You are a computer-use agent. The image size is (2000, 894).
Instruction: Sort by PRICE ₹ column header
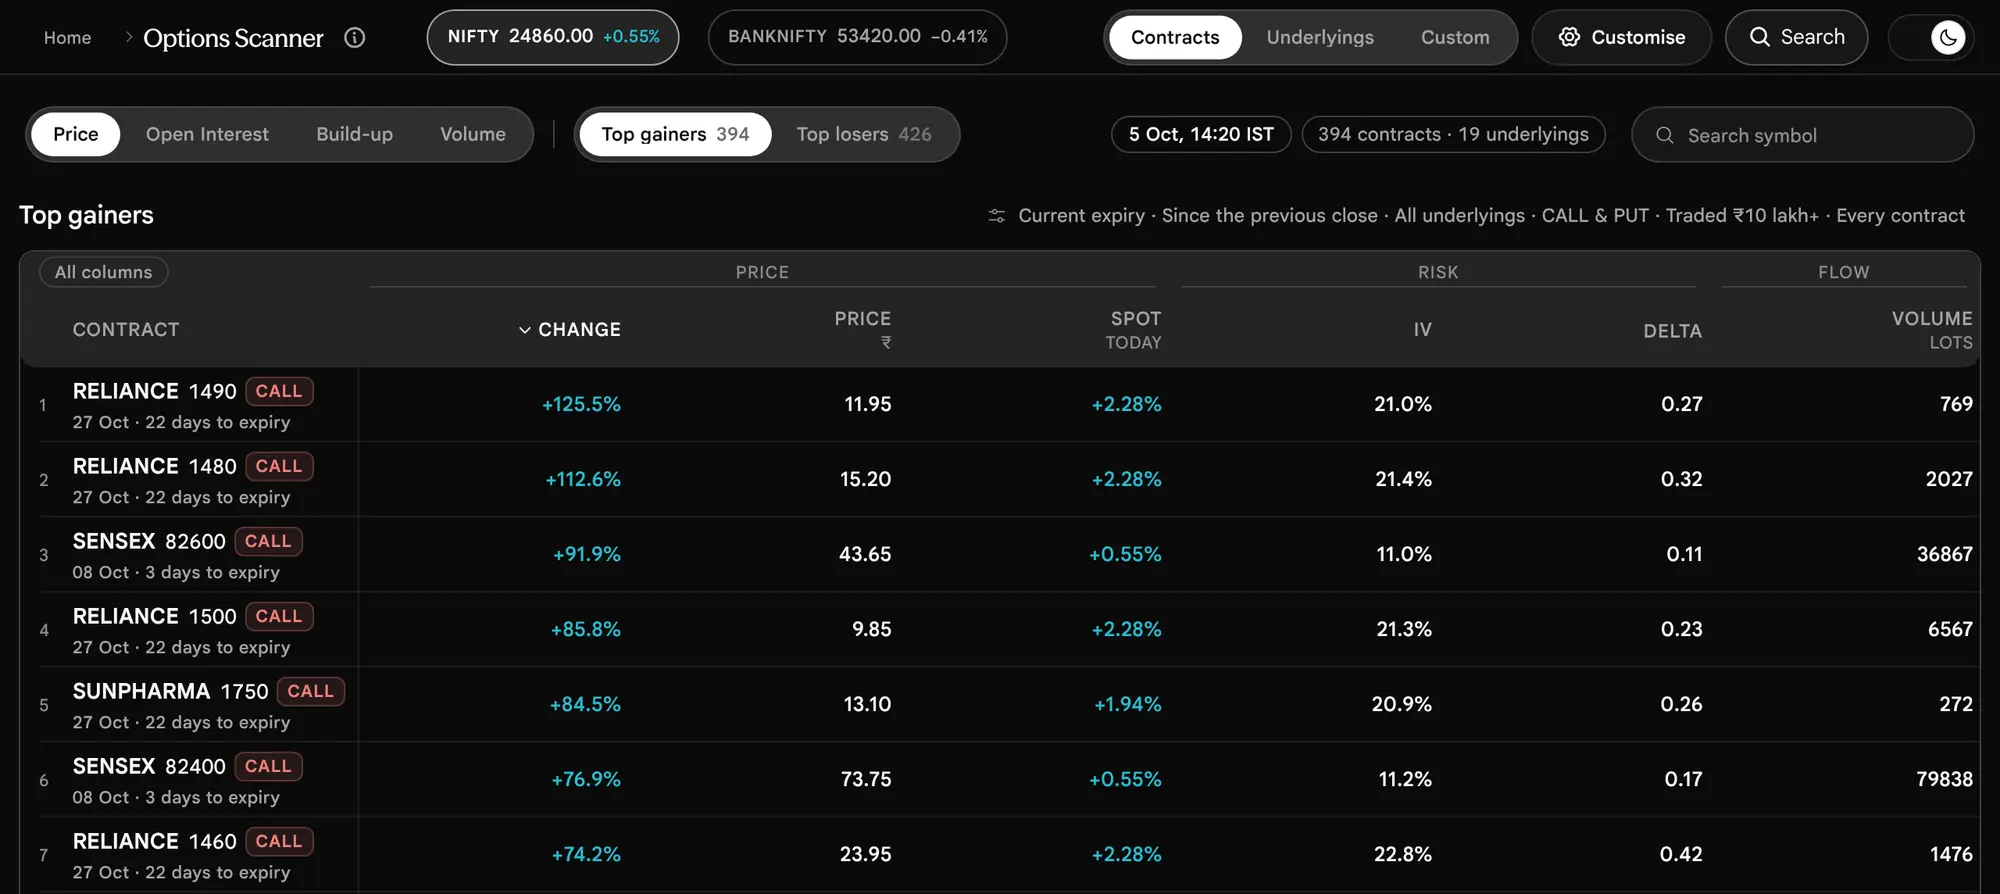point(862,329)
